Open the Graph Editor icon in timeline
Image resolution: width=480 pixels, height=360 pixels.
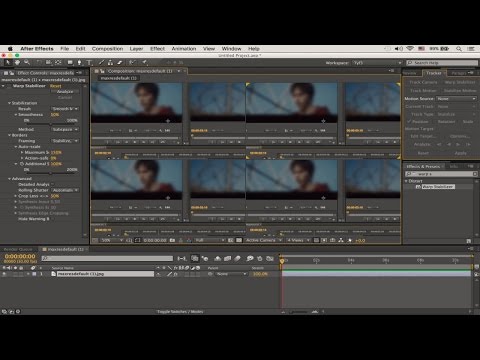coord(270,258)
